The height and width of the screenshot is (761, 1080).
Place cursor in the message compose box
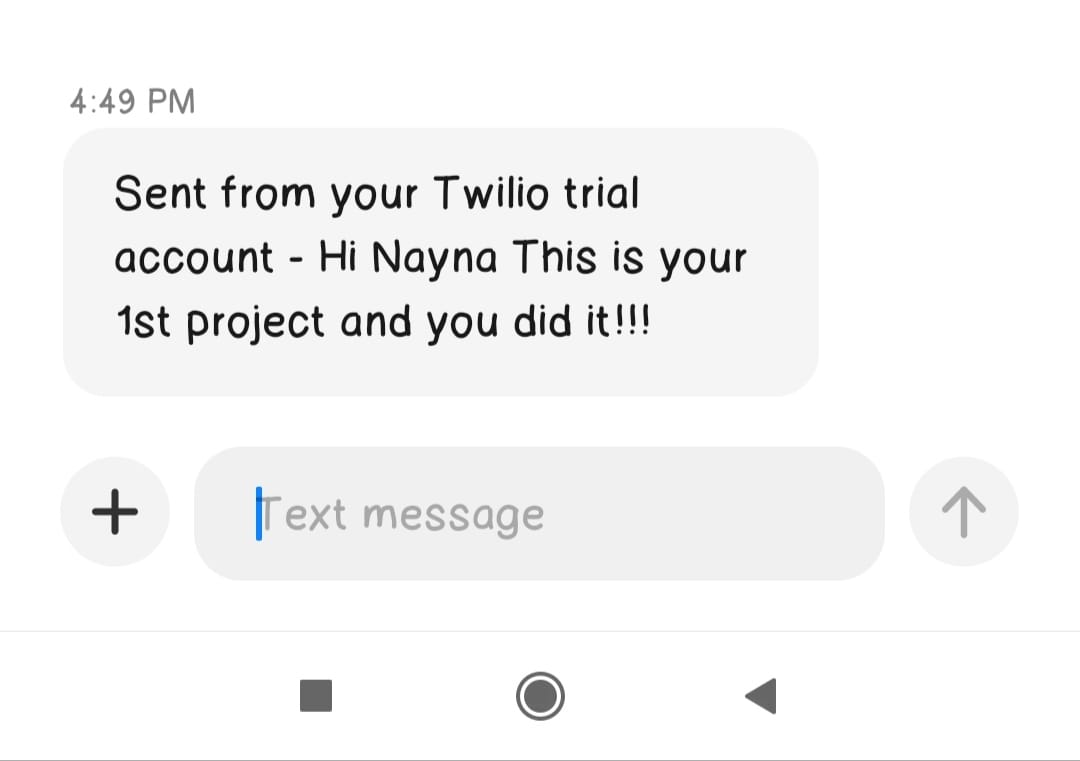point(540,511)
